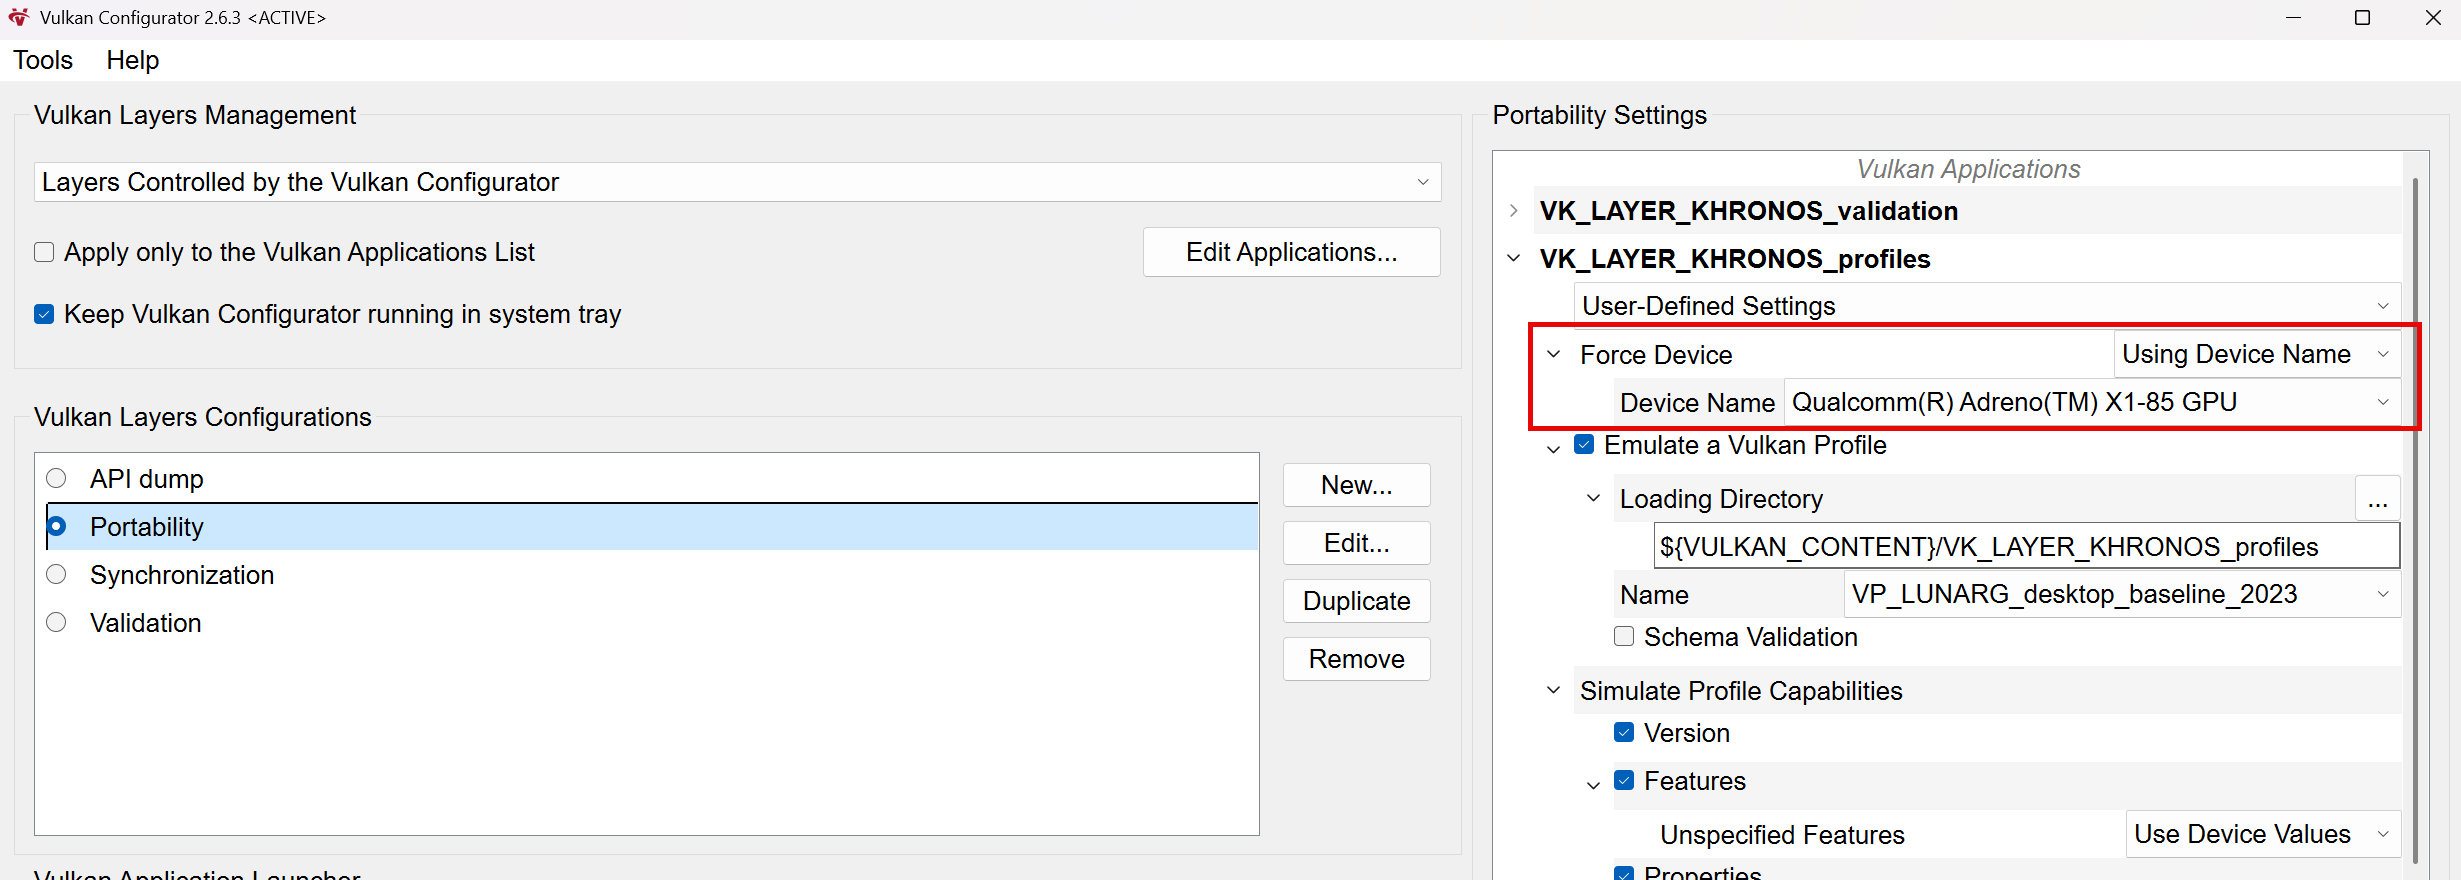This screenshot has height=880, width=2461.
Task: Click the Vulkan Applications header text
Action: [x=1968, y=169]
